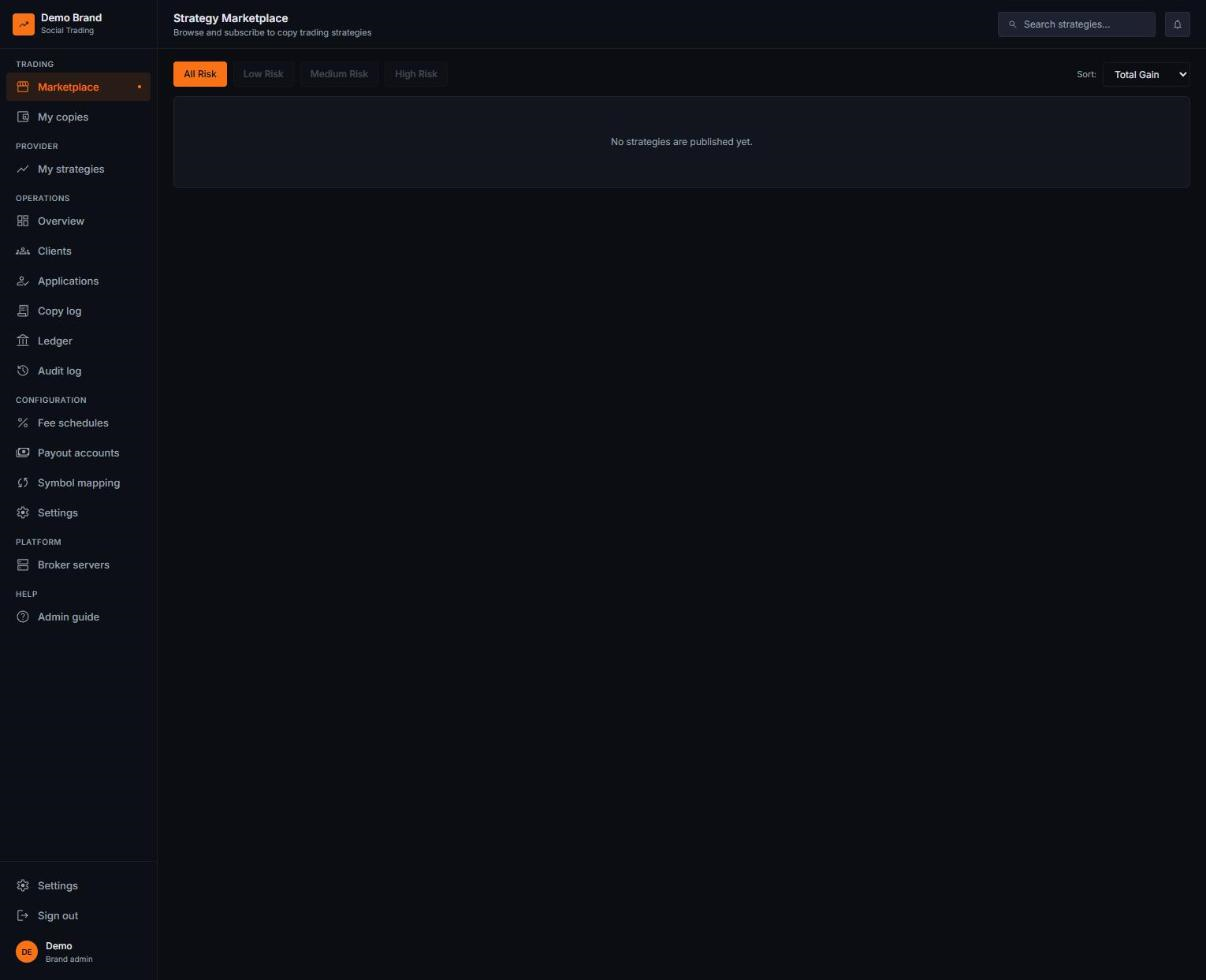Click the My copies wallet icon
Viewport: 1206px width, 980px height.
pyautogui.click(x=23, y=117)
